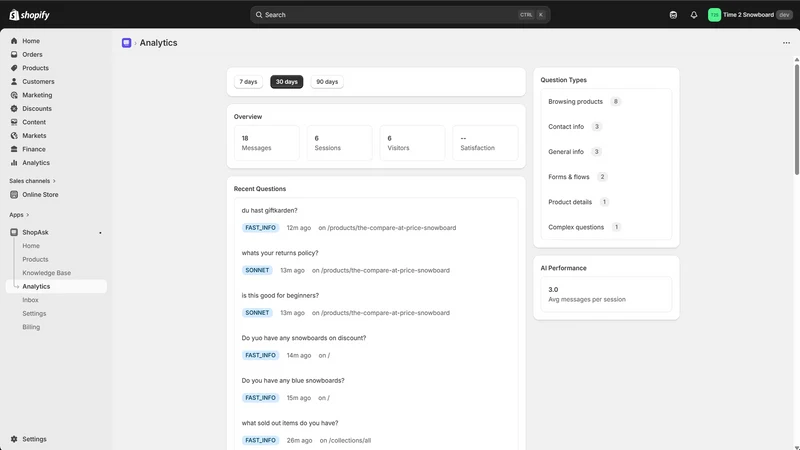The height and width of the screenshot is (450, 800).
Task: Click the Visitors overview card
Action: coord(412,143)
